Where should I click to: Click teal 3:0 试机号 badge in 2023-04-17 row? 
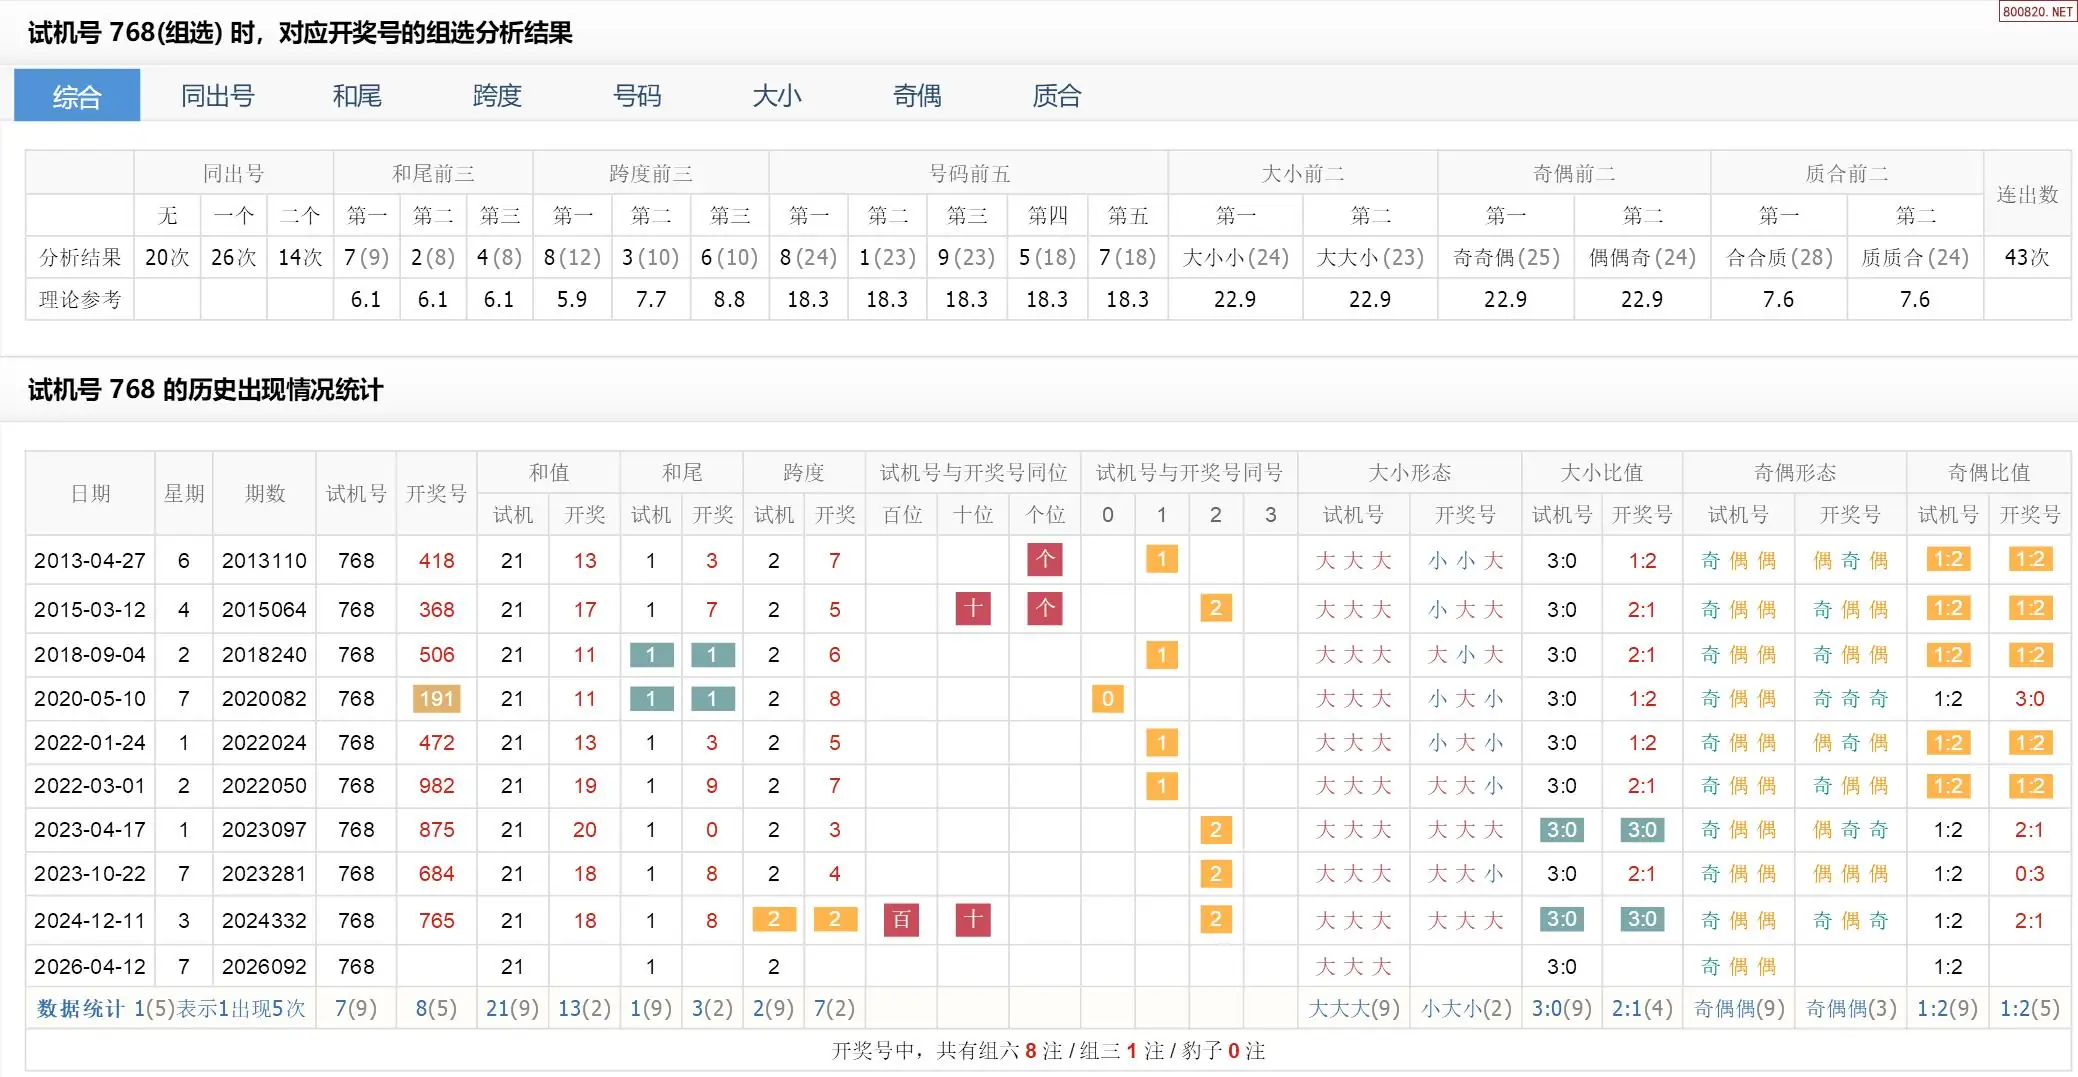point(1561,830)
